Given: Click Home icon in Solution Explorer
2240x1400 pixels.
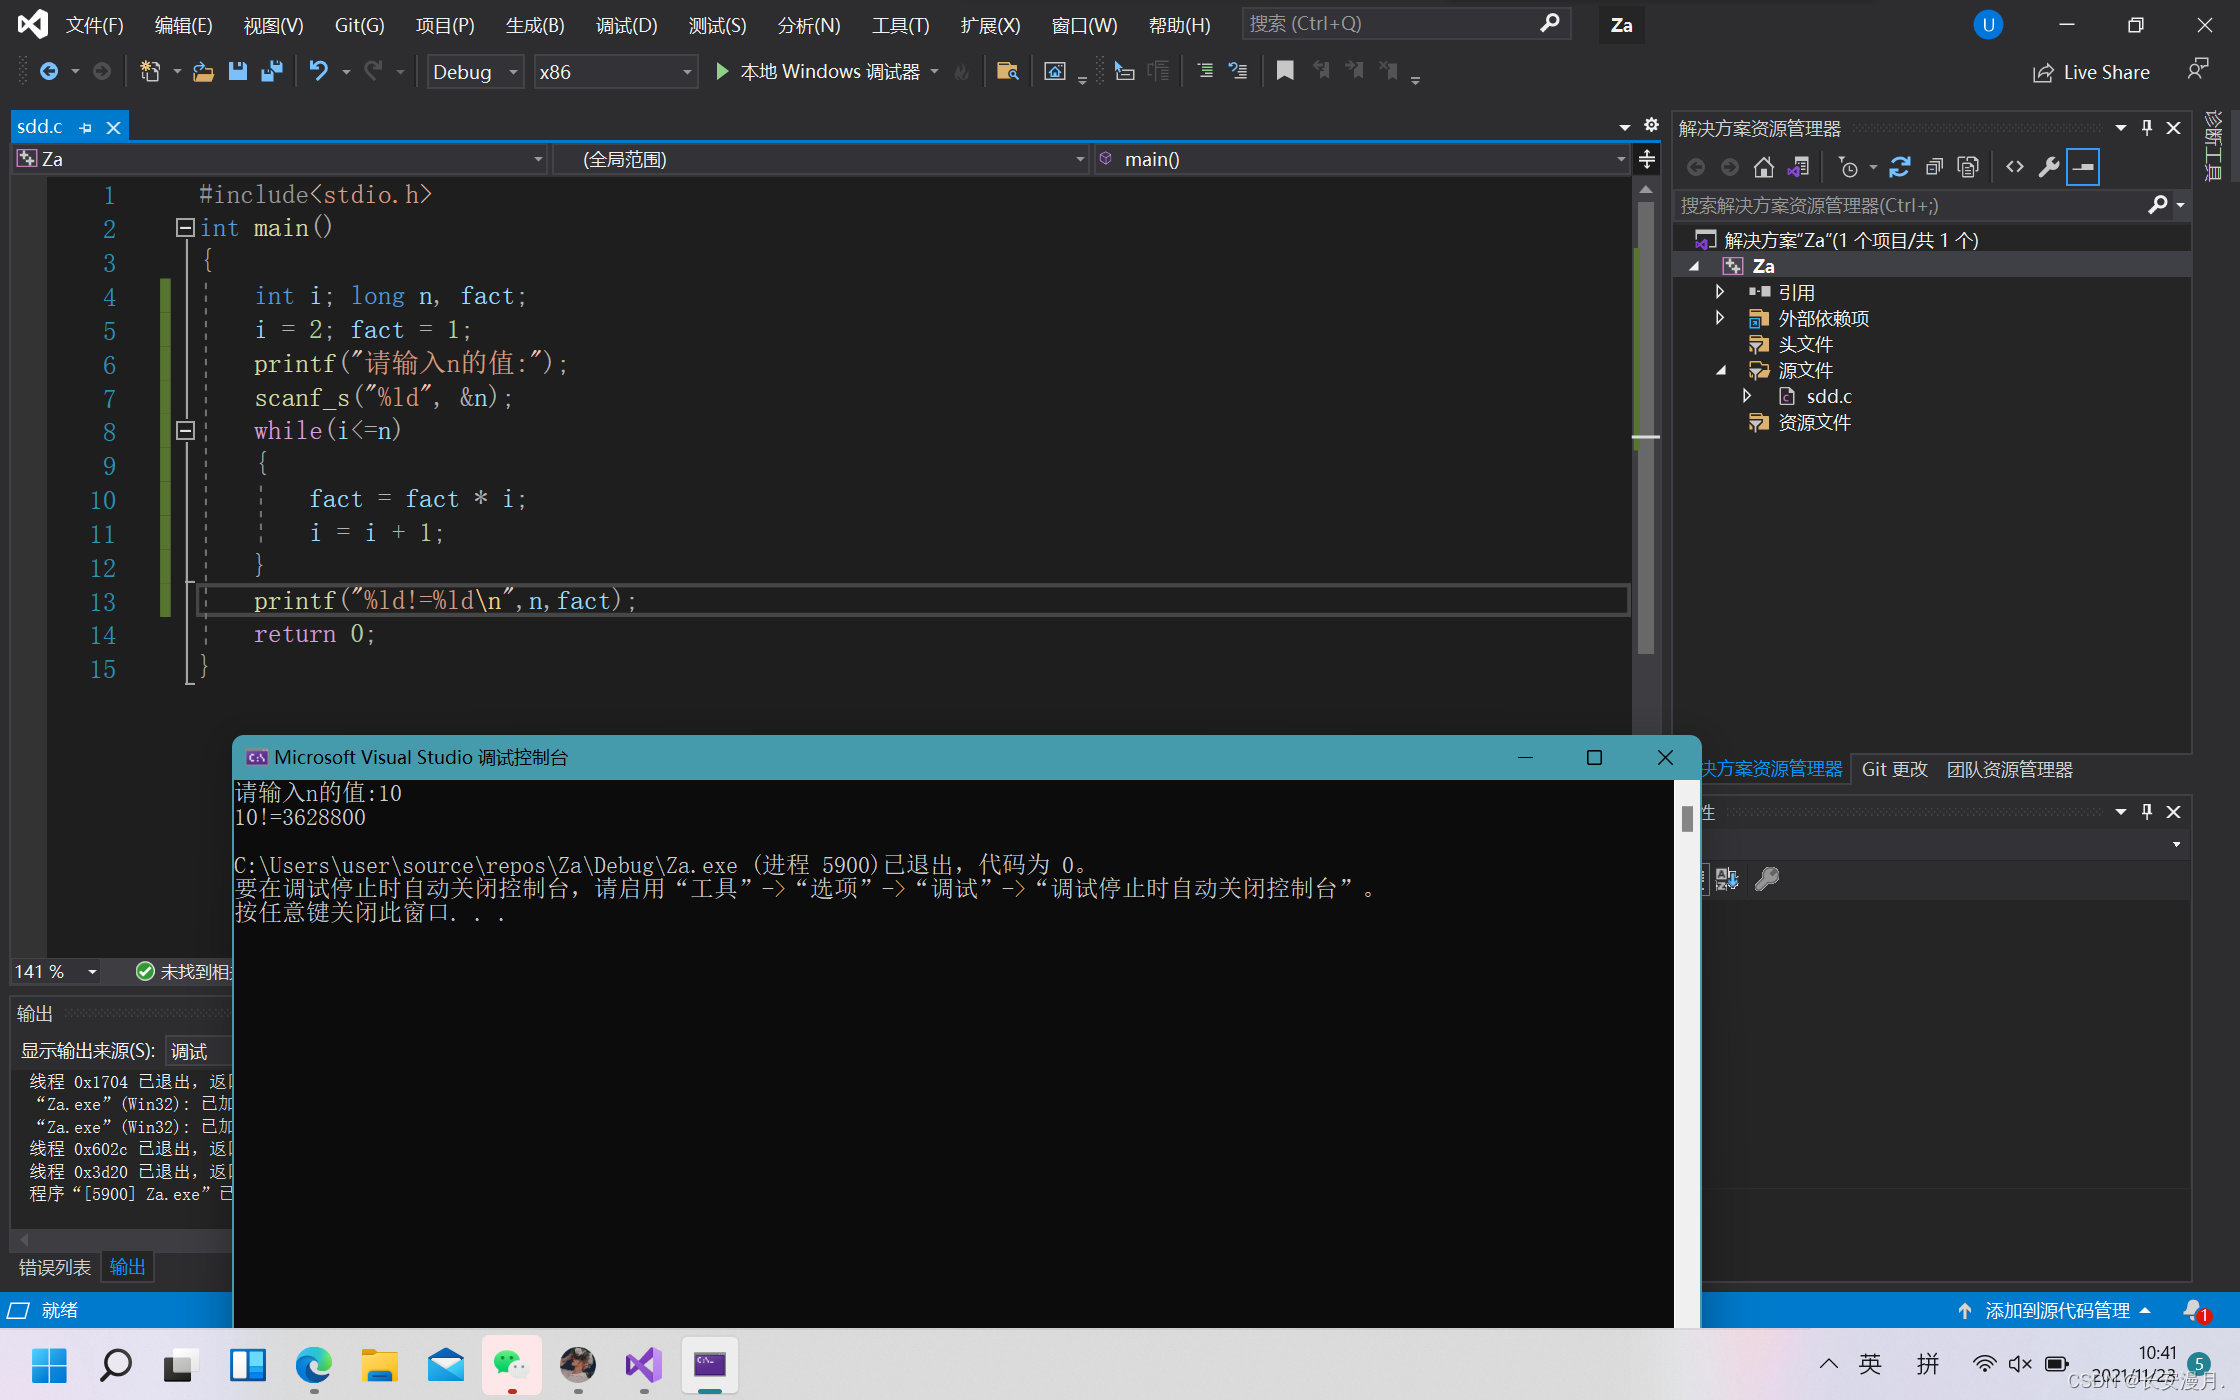Looking at the screenshot, I should pyautogui.click(x=1764, y=167).
